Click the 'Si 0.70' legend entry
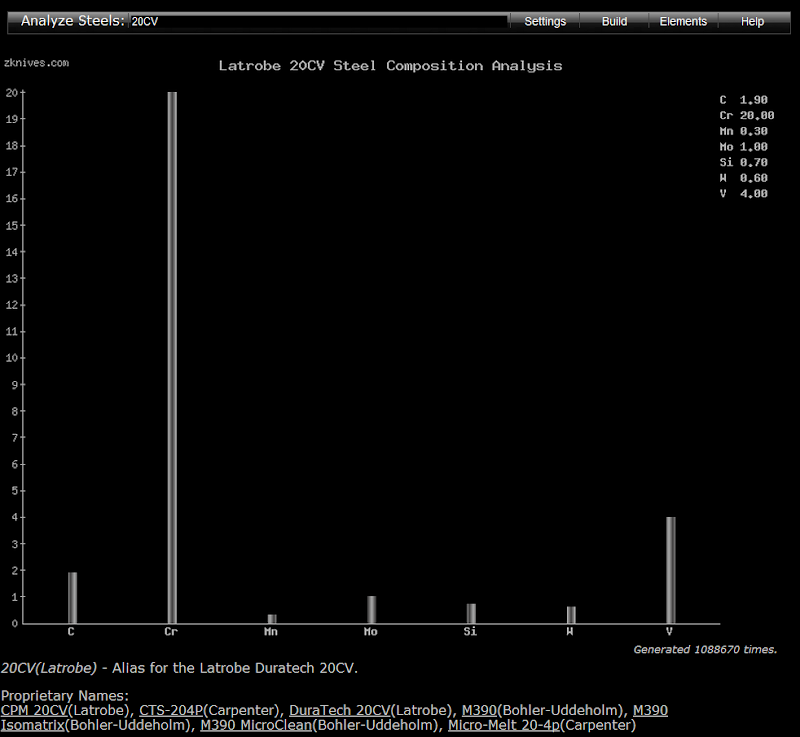 pos(743,162)
